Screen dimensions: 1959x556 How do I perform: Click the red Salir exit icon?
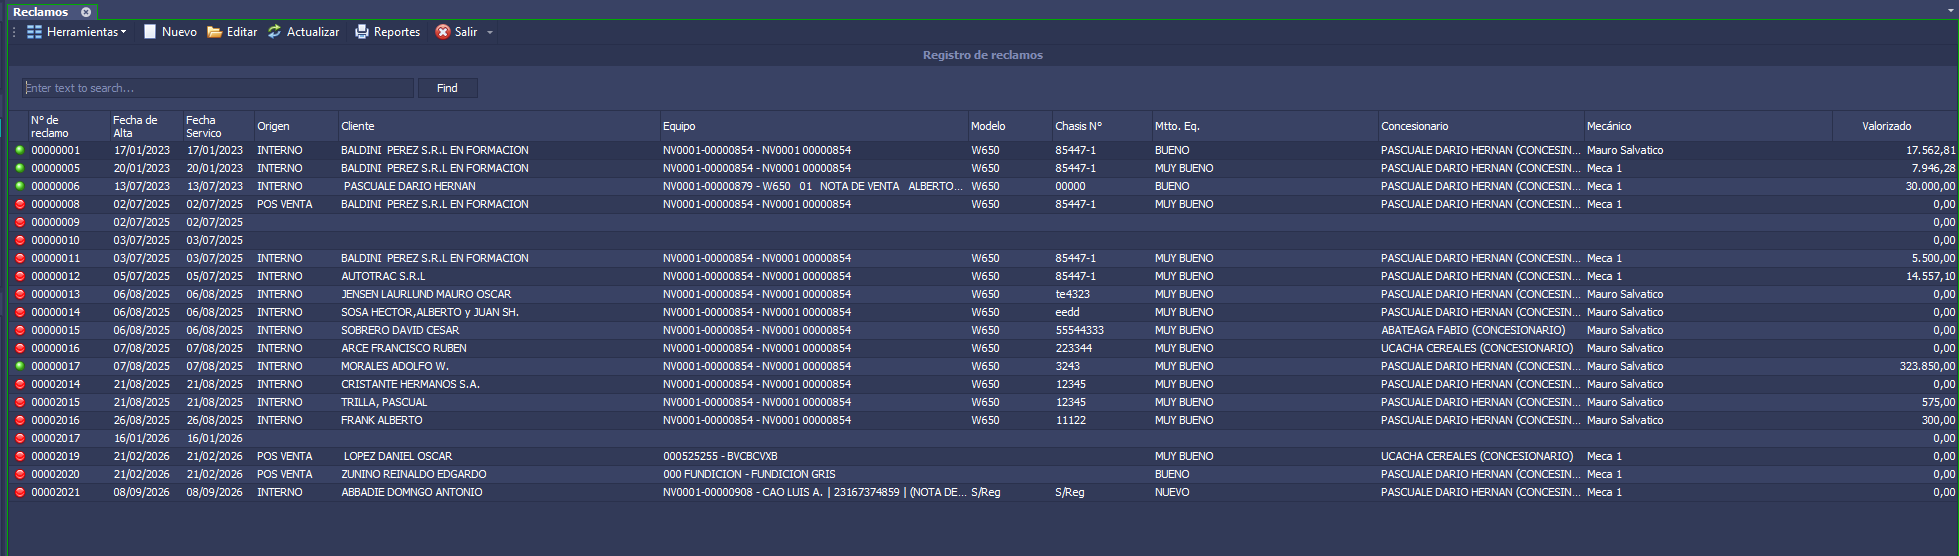pos(443,32)
